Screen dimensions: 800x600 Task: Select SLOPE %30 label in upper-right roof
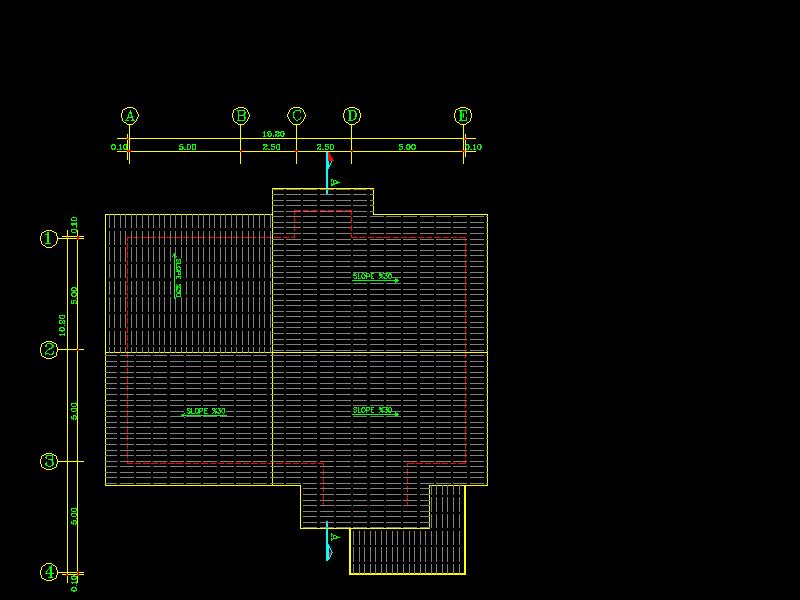(x=372, y=276)
